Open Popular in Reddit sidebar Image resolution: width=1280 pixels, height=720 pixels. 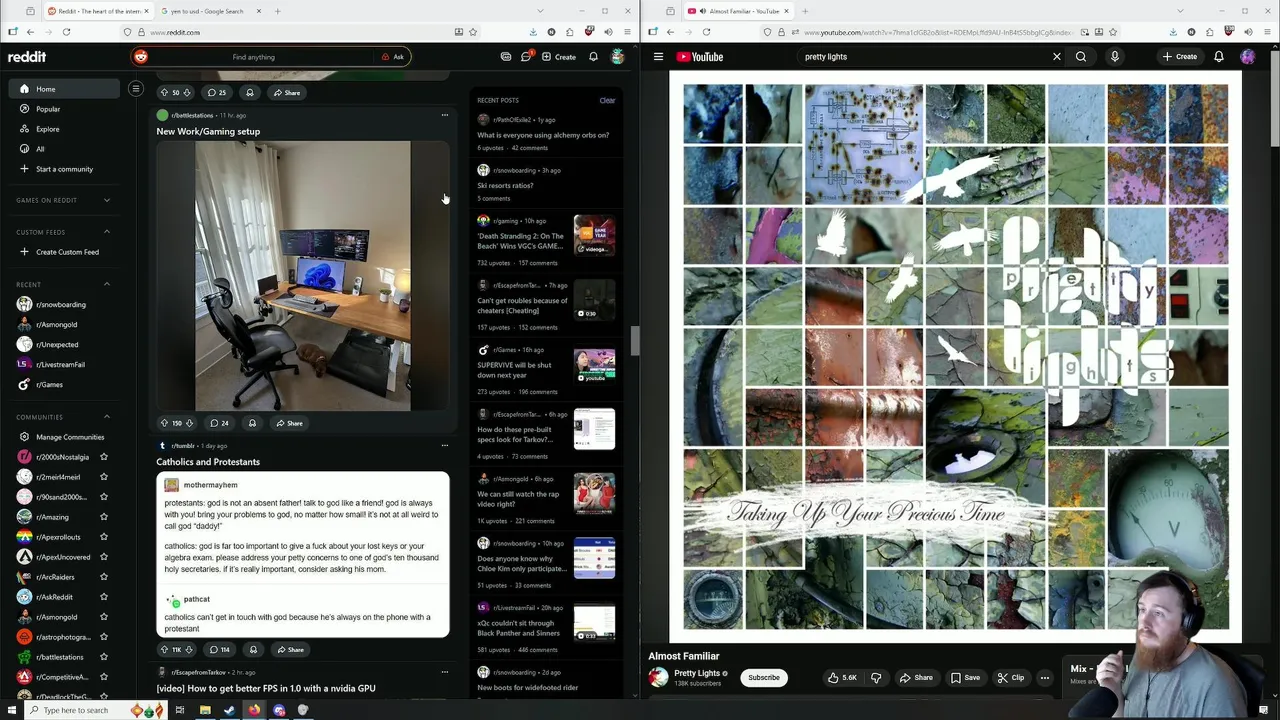click(66, 109)
